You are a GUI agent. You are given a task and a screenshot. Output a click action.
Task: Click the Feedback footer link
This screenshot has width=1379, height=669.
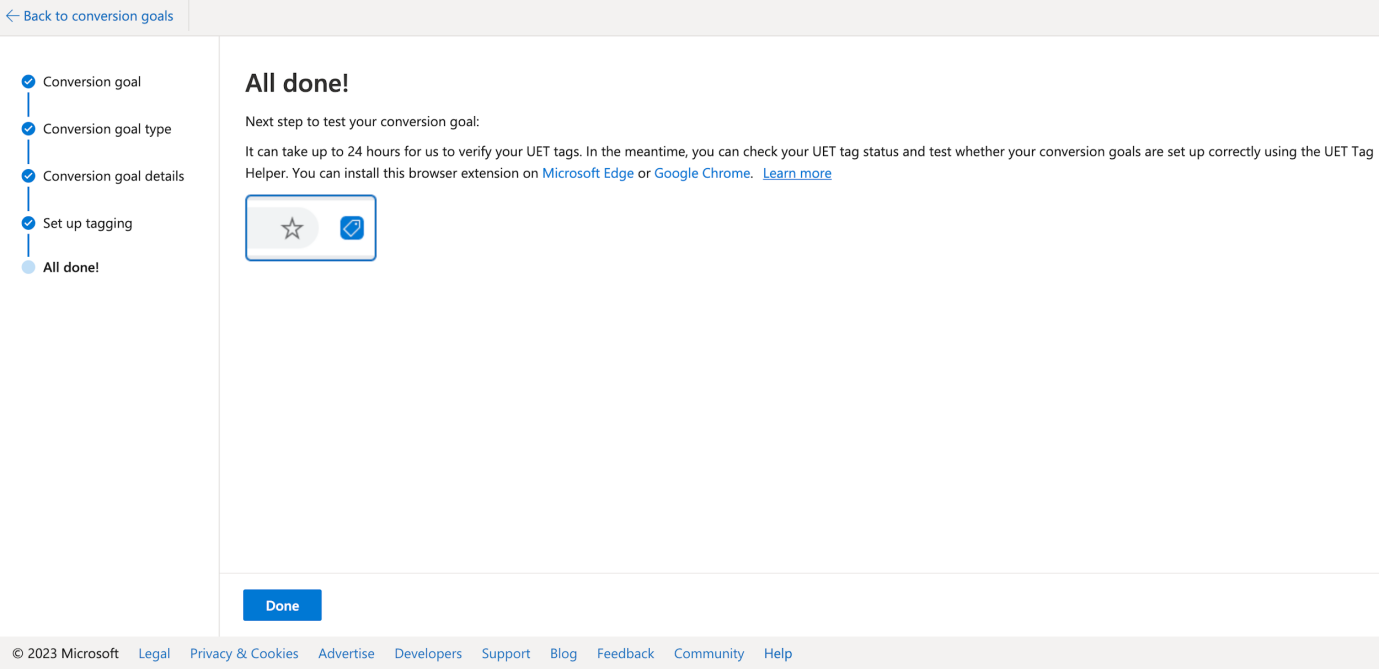pyautogui.click(x=625, y=653)
